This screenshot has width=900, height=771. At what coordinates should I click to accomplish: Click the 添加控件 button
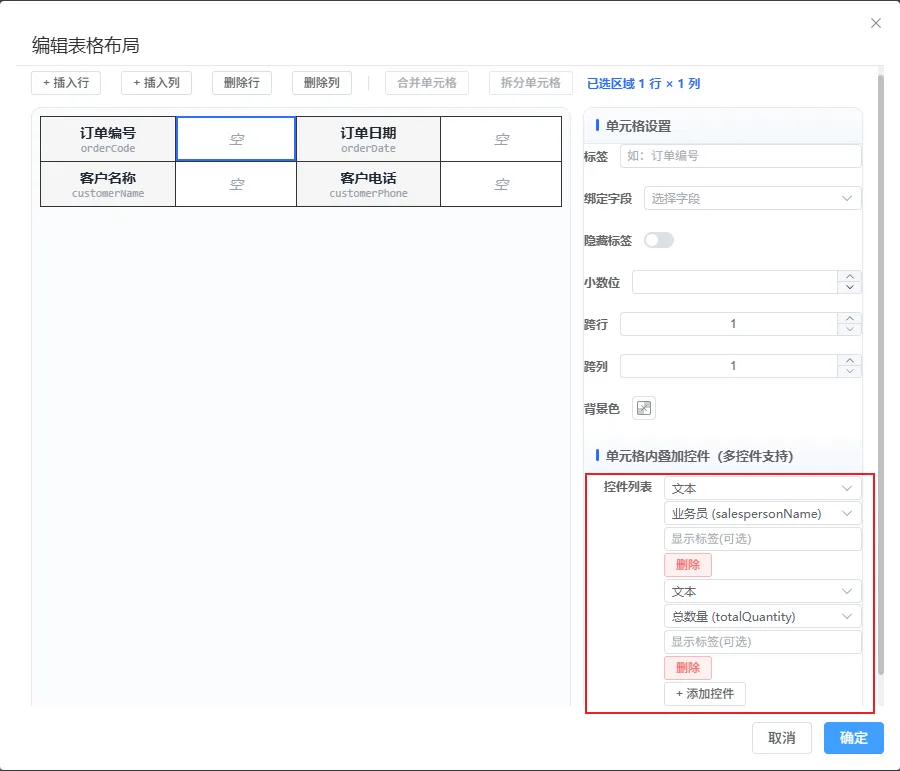(x=705, y=693)
